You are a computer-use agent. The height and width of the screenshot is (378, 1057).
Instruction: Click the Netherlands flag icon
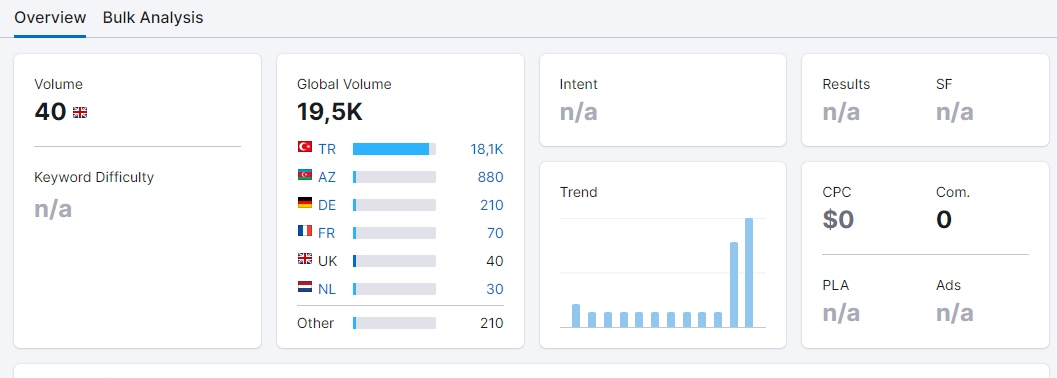(x=305, y=287)
